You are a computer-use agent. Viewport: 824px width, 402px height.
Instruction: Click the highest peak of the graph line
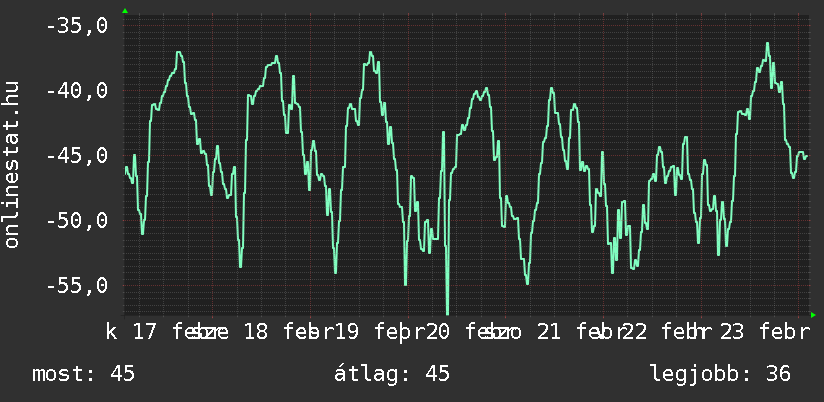click(x=767, y=44)
